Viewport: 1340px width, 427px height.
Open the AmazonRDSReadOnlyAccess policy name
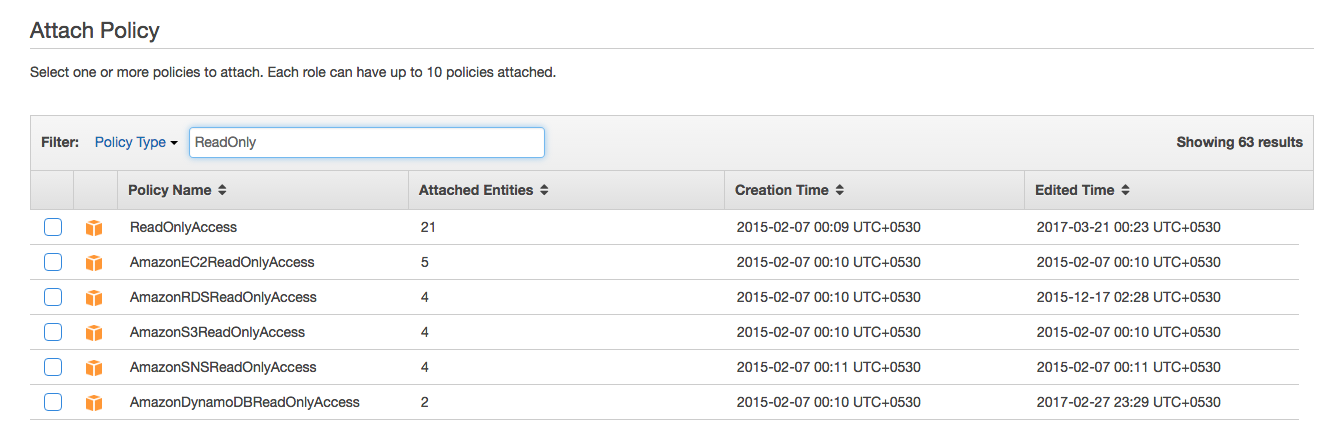point(223,297)
